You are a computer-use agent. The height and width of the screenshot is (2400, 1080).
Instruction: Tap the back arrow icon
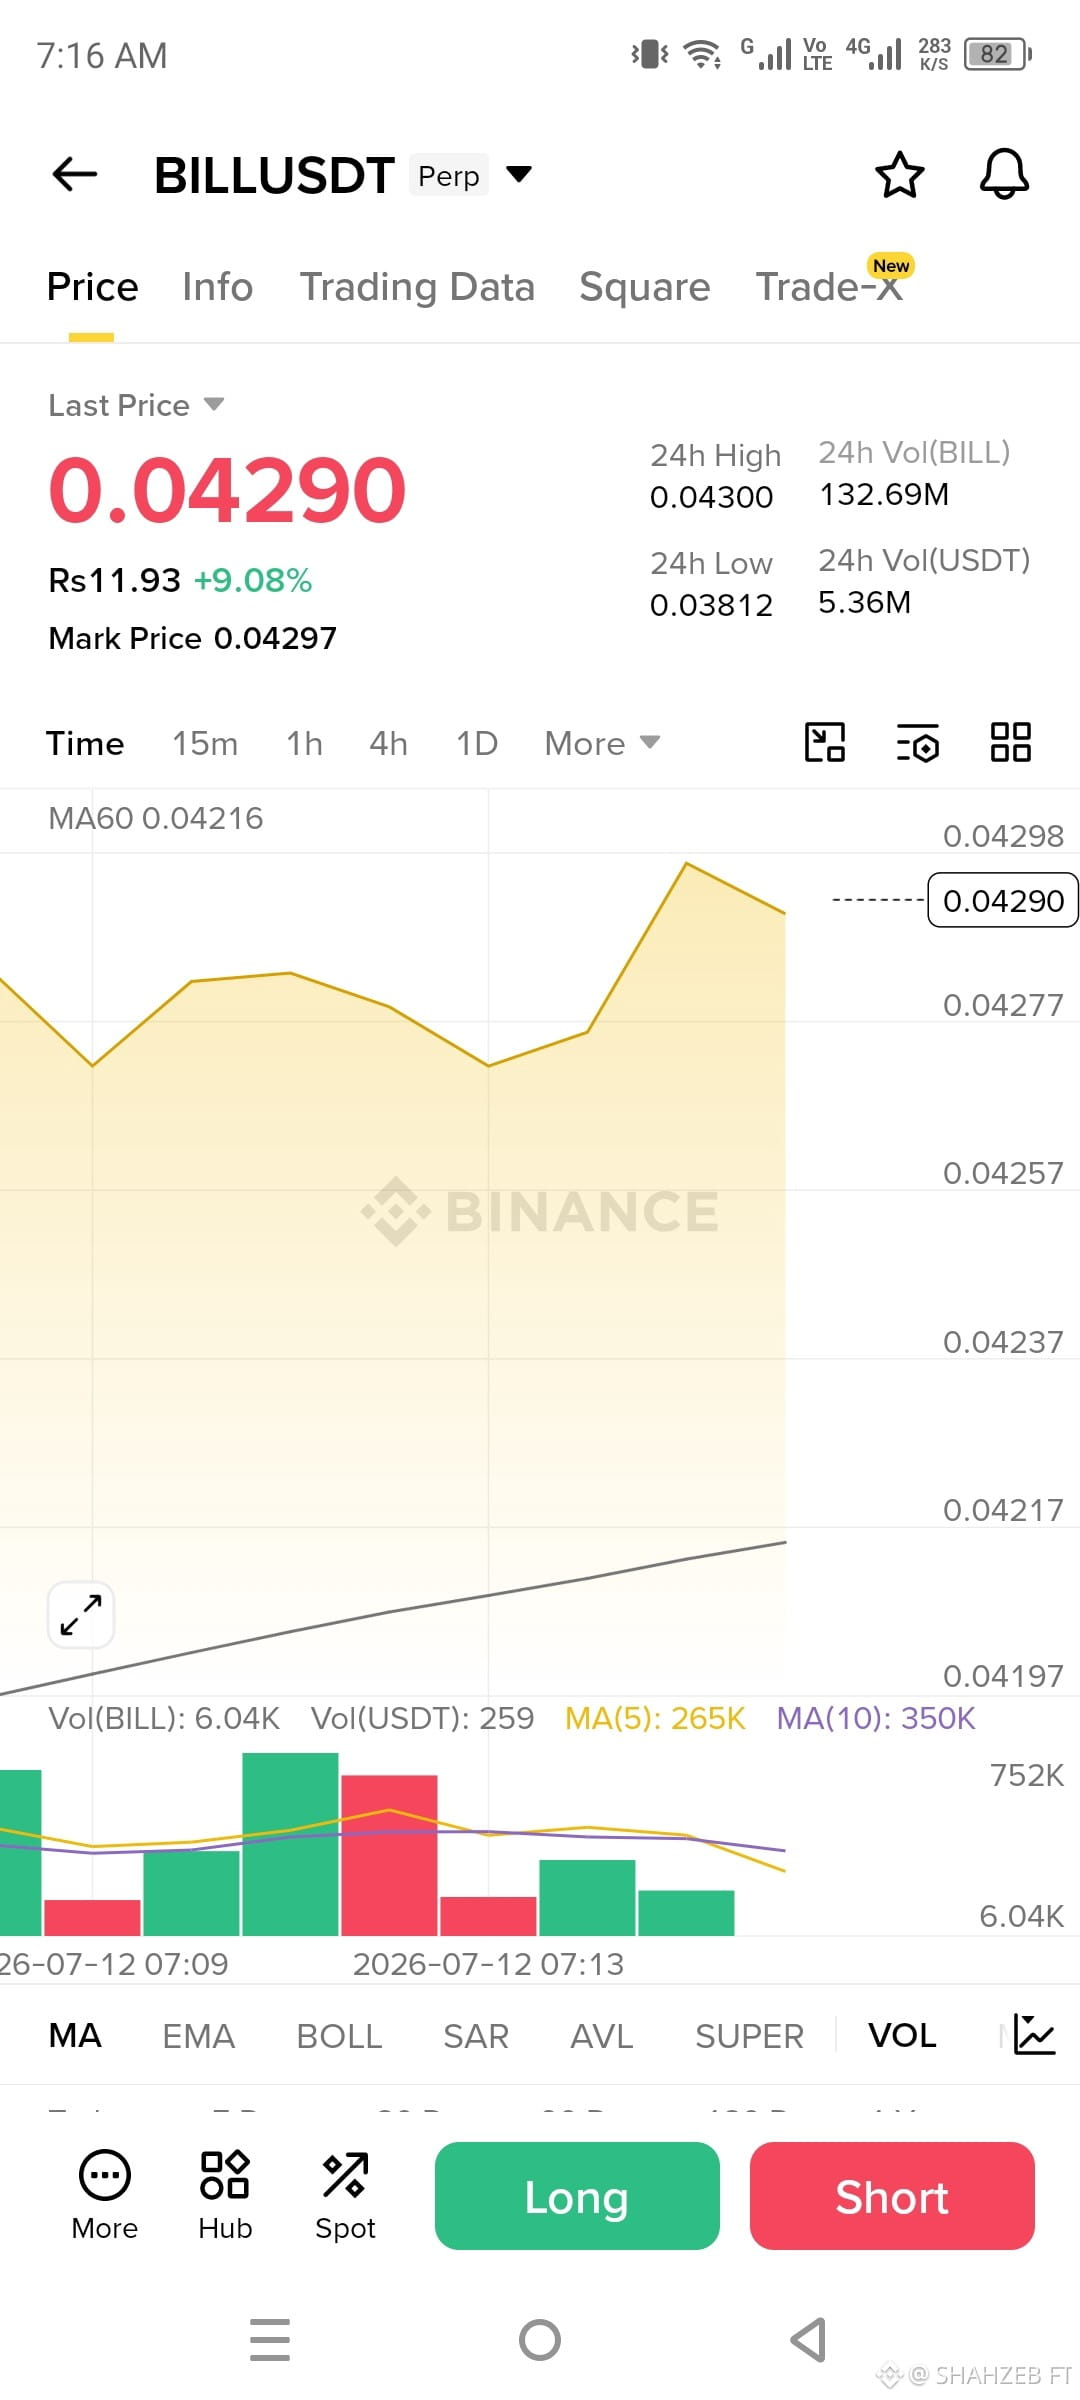tap(75, 175)
